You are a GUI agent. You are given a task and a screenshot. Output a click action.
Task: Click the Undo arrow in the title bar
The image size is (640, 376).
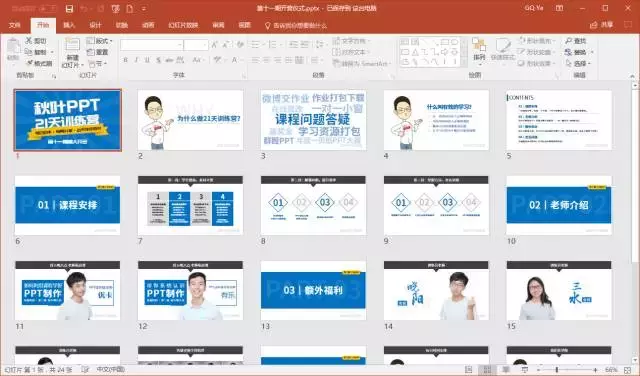tap(84, 9)
